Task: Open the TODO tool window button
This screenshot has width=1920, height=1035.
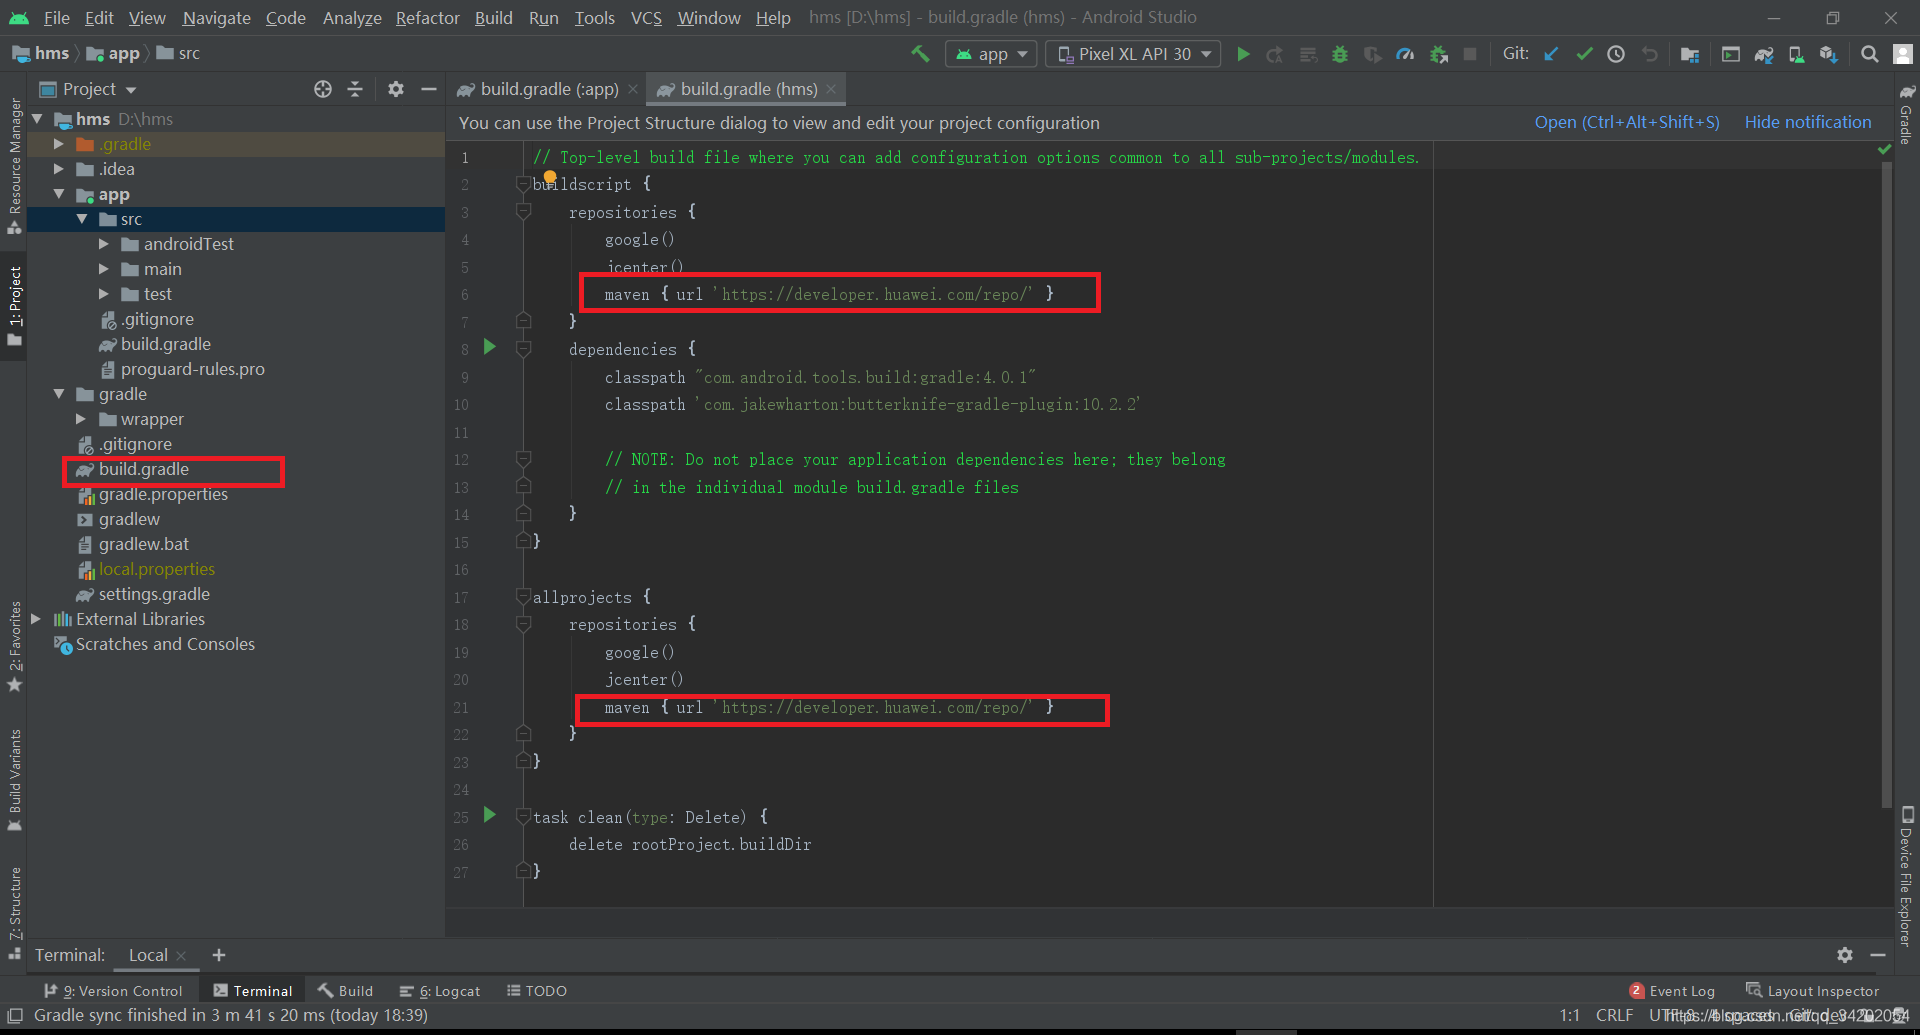Action: (x=537, y=990)
